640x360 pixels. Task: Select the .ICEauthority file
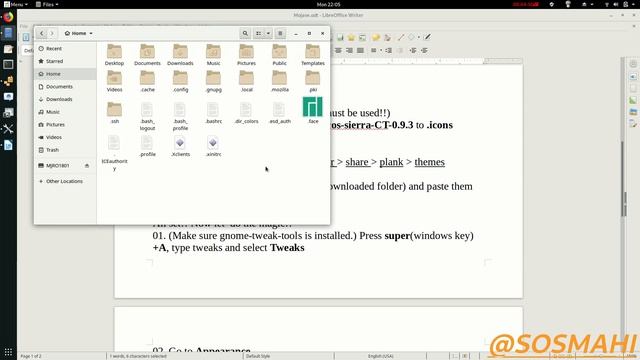[114, 153]
